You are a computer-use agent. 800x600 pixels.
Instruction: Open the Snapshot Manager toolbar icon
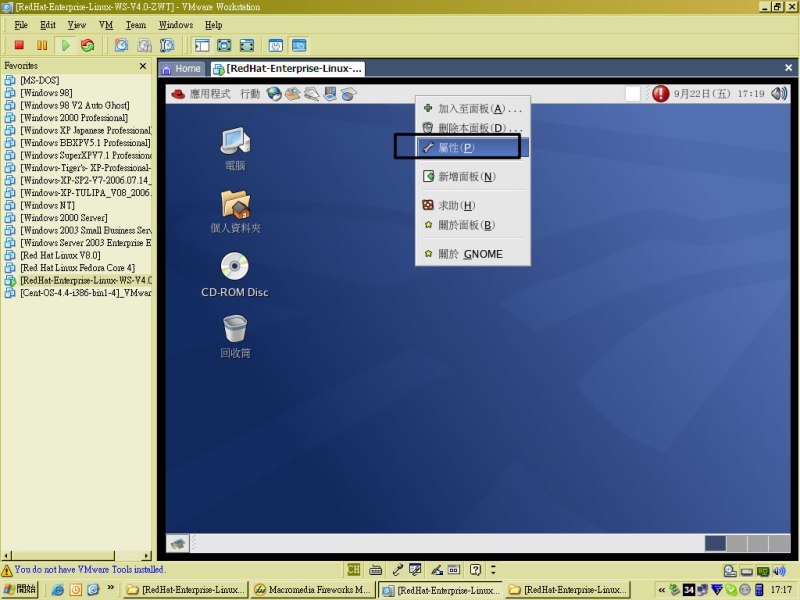tap(167, 45)
